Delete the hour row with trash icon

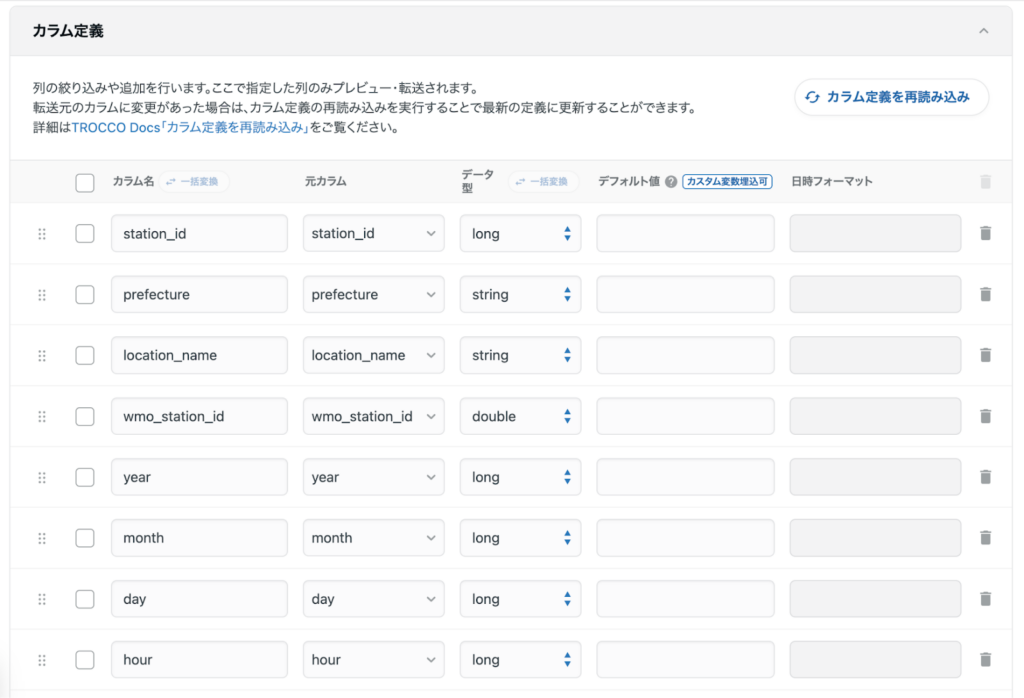tap(985, 660)
